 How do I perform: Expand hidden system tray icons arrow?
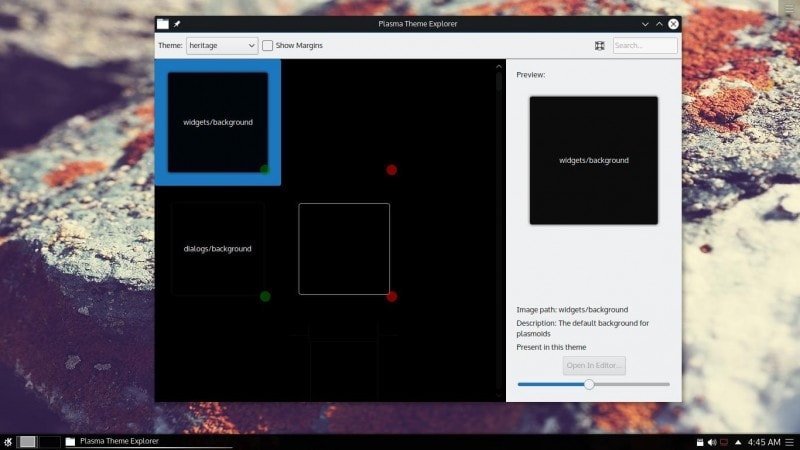pos(738,442)
